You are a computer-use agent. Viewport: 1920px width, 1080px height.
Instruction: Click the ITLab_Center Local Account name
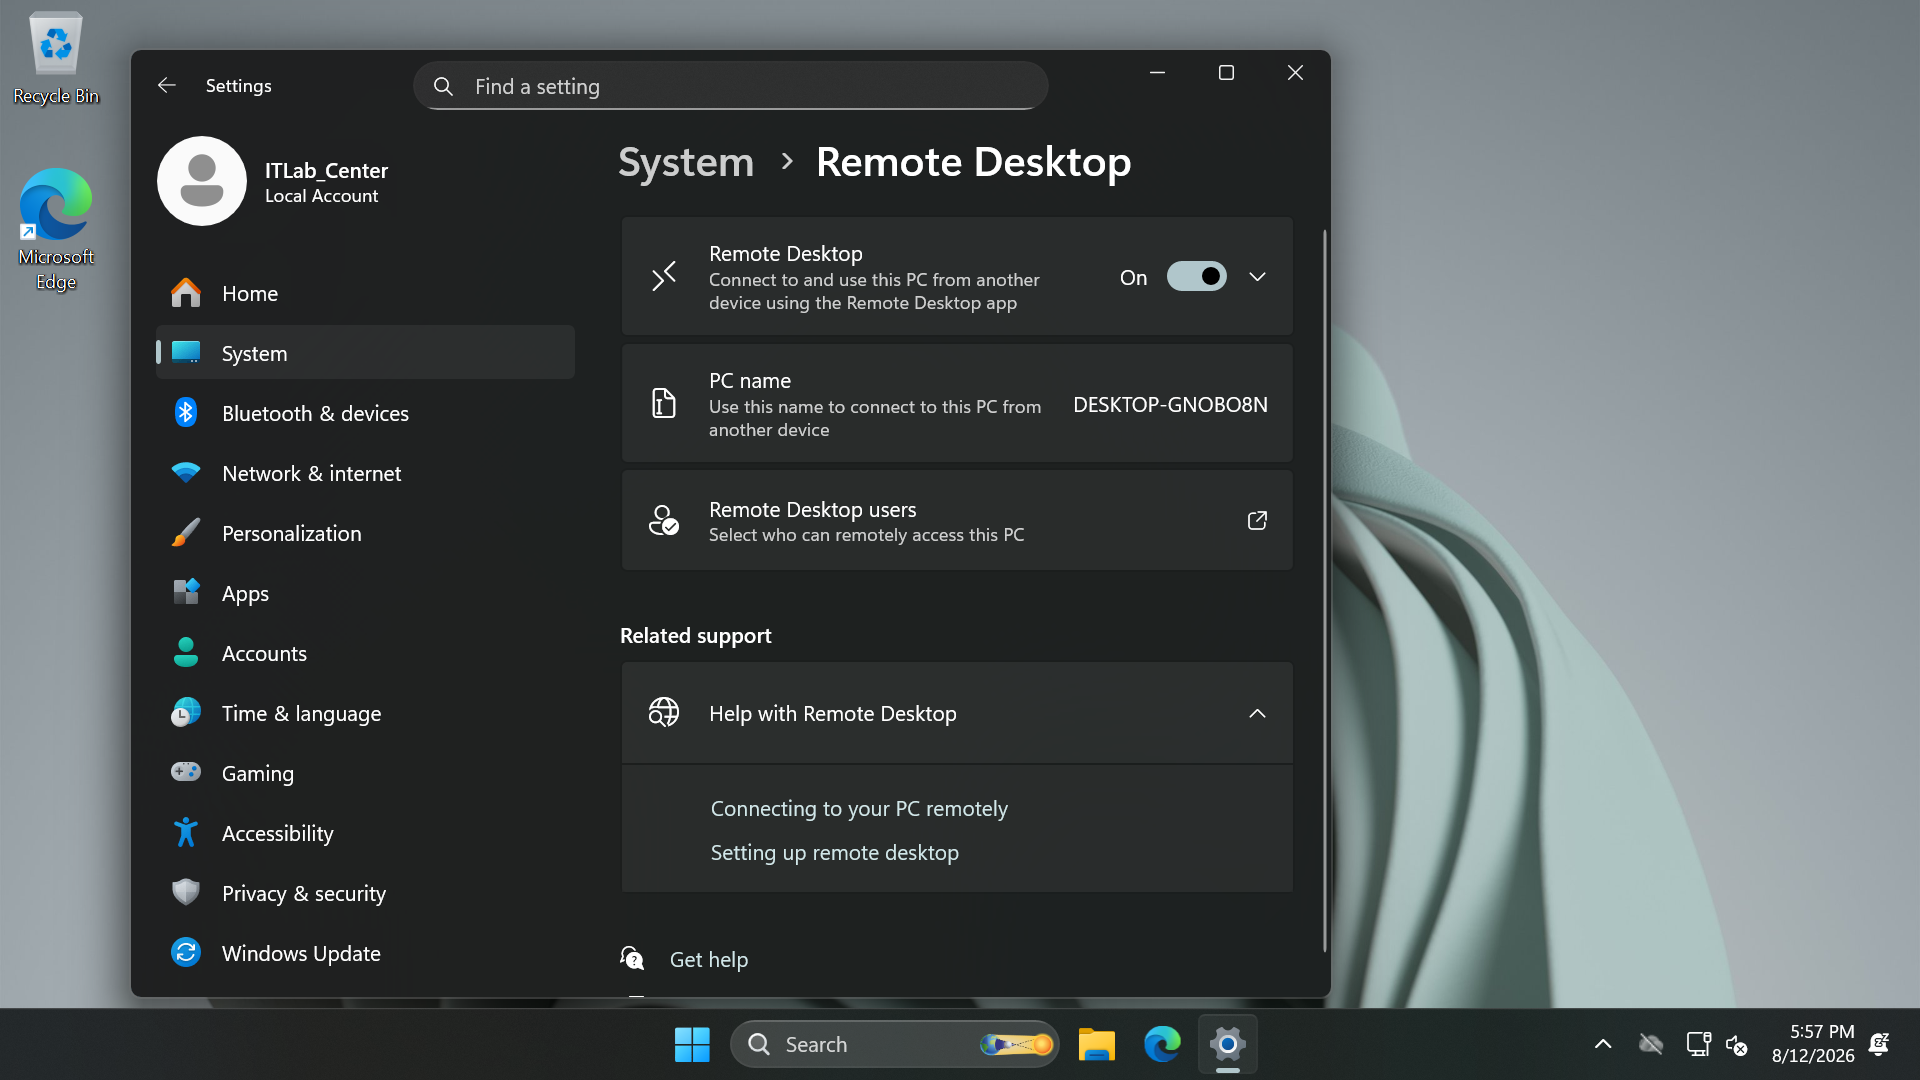click(x=326, y=182)
